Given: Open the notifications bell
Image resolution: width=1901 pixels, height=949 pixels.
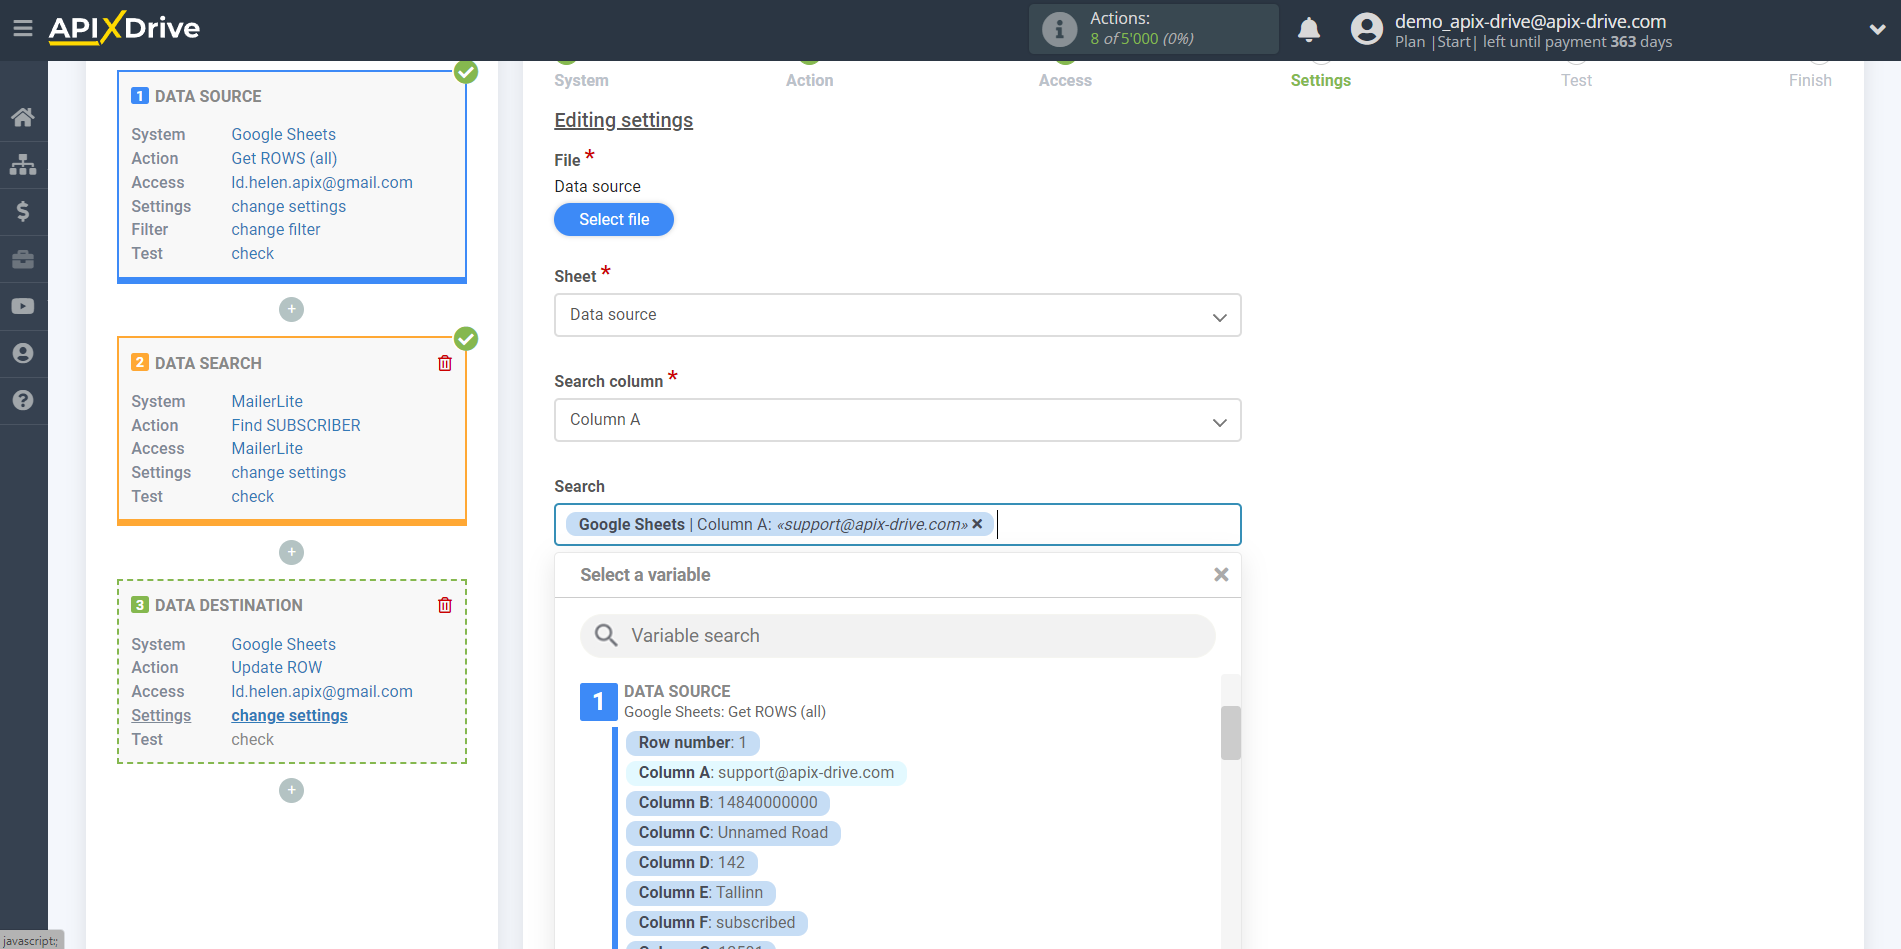Looking at the screenshot, I should click(x=1309, y=29).
